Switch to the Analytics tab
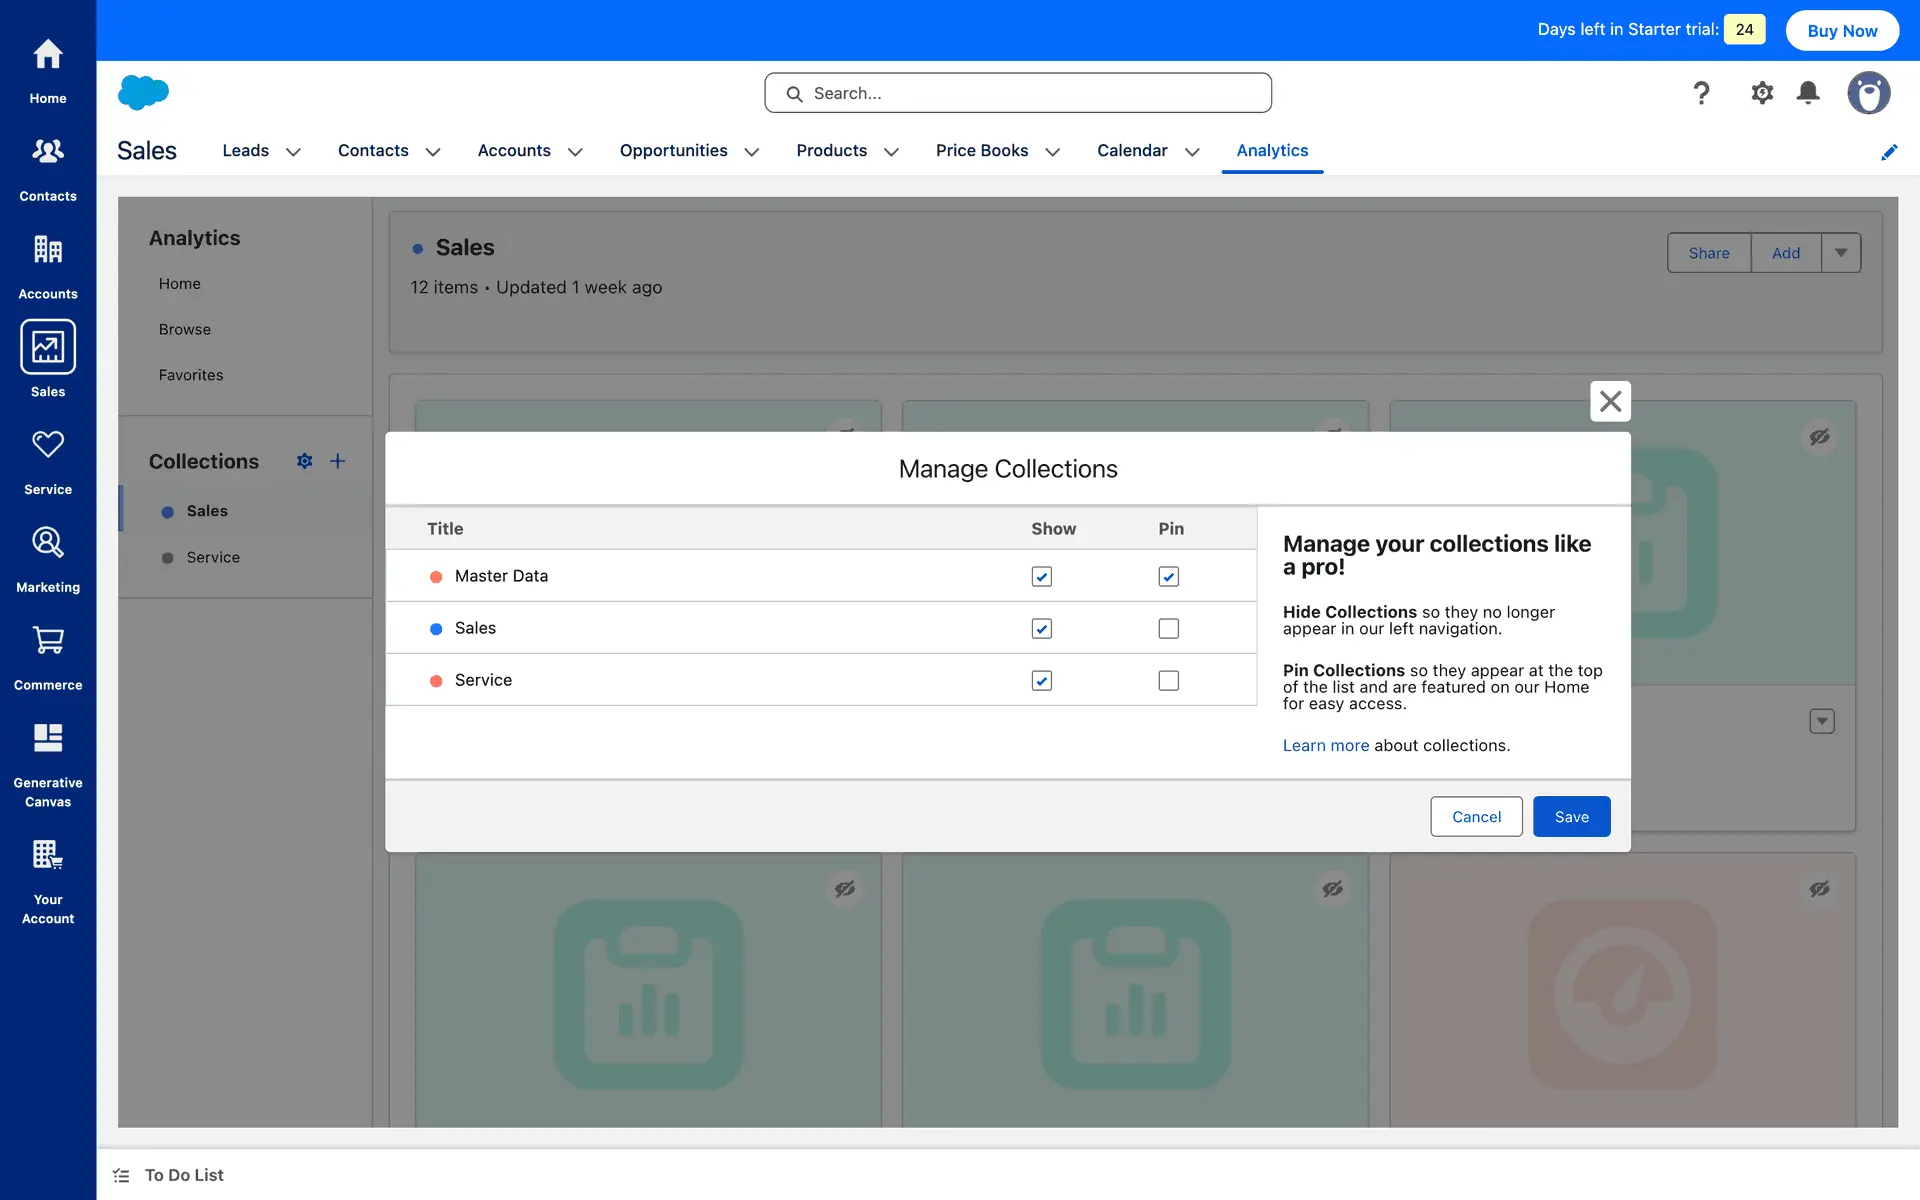Screen dimensions: 1920x1200 tap(1272, 150)
